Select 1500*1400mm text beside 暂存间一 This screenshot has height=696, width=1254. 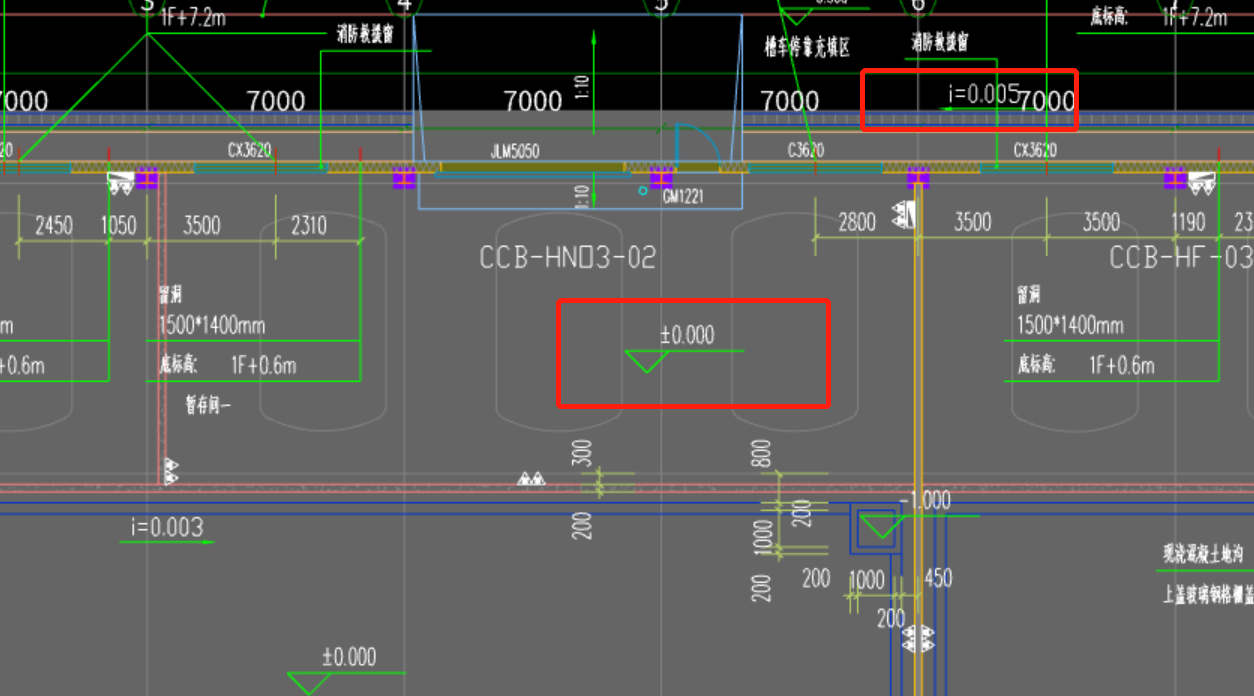click(212, 325)
